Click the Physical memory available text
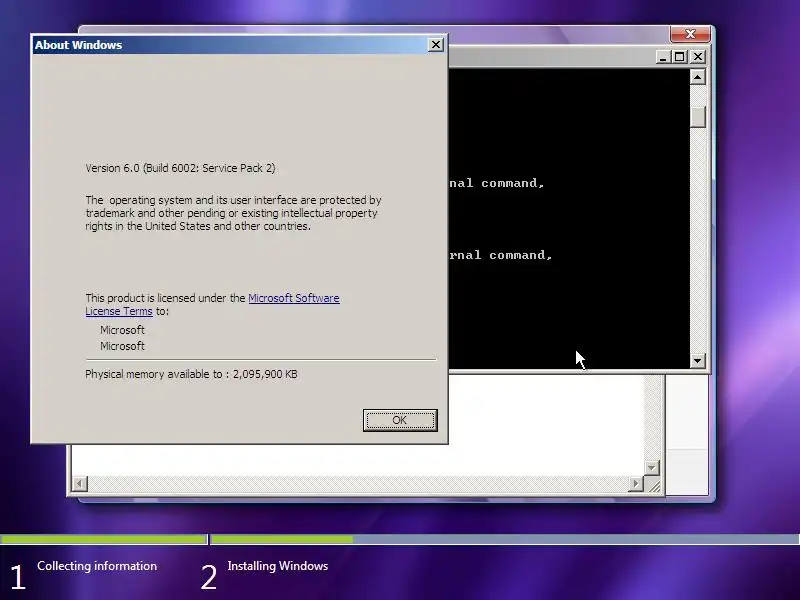 (x=191, y=374)
